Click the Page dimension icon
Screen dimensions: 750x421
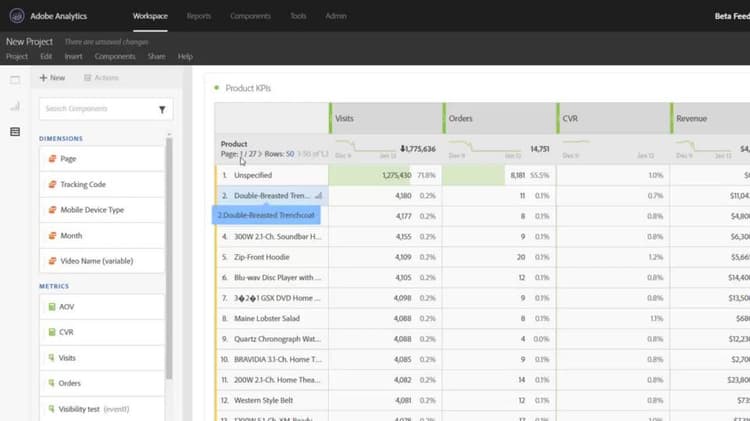coord(52,158)
